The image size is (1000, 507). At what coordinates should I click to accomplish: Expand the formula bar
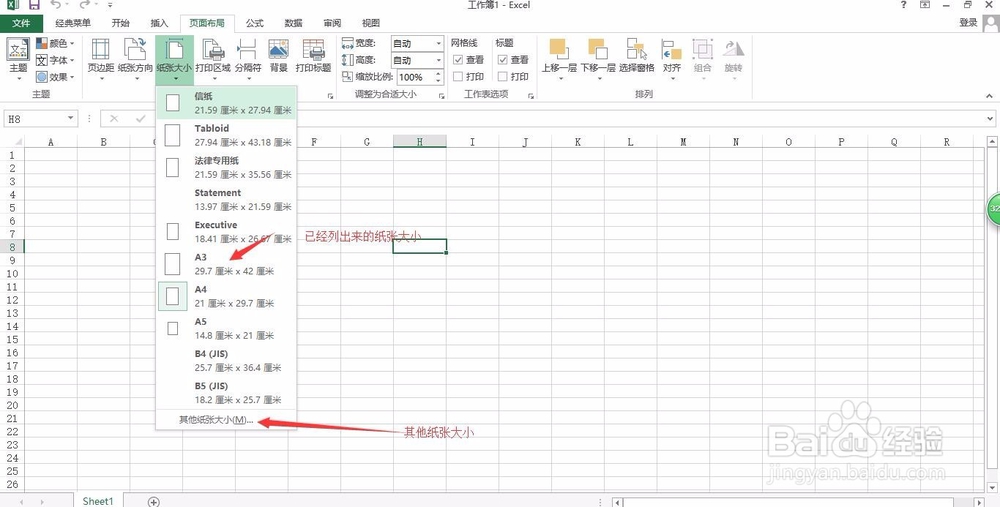tap(990, 119)
